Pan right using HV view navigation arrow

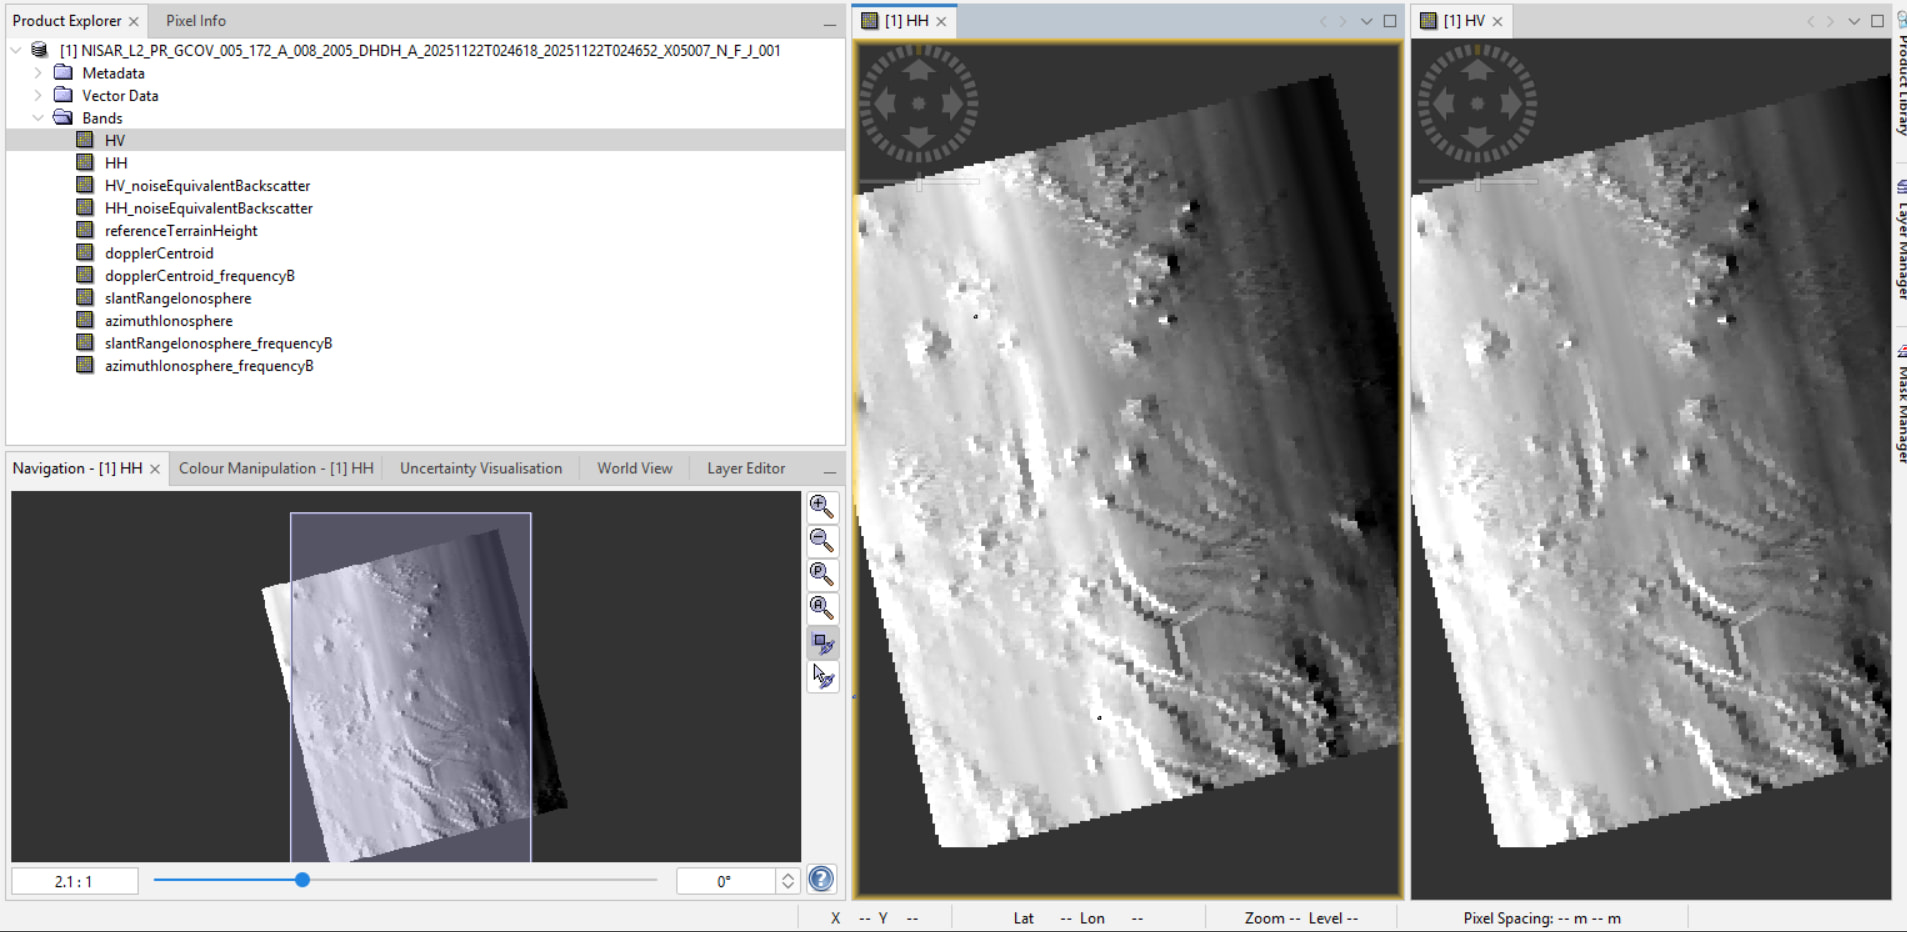coord(1511,103)
